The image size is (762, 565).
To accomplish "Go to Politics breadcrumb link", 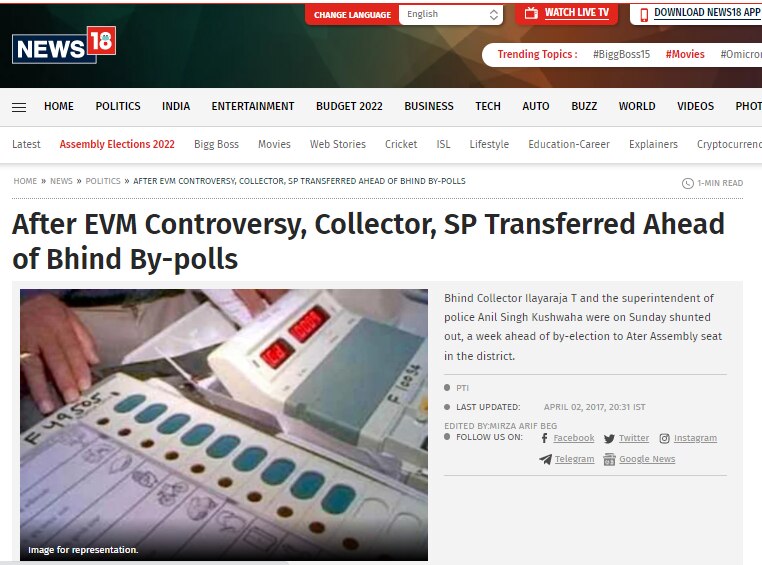I will click(103, 181).
